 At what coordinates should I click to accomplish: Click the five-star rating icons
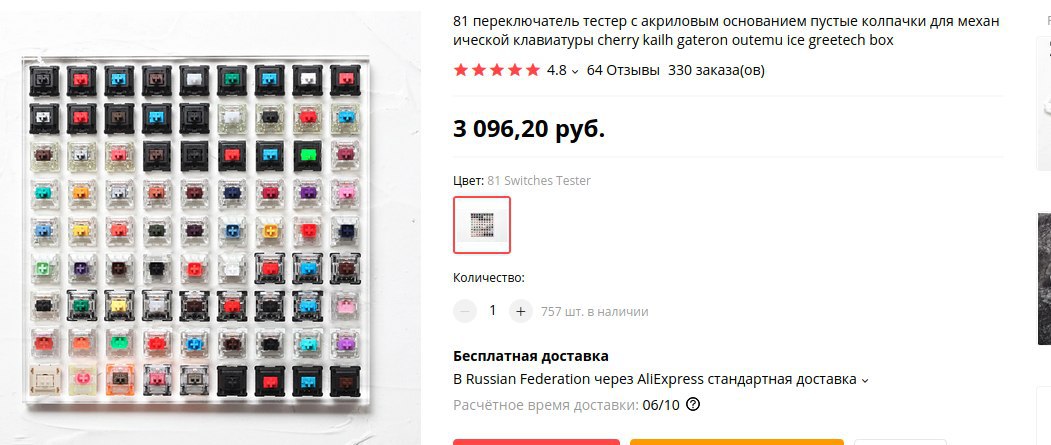[x=497, y=70]
